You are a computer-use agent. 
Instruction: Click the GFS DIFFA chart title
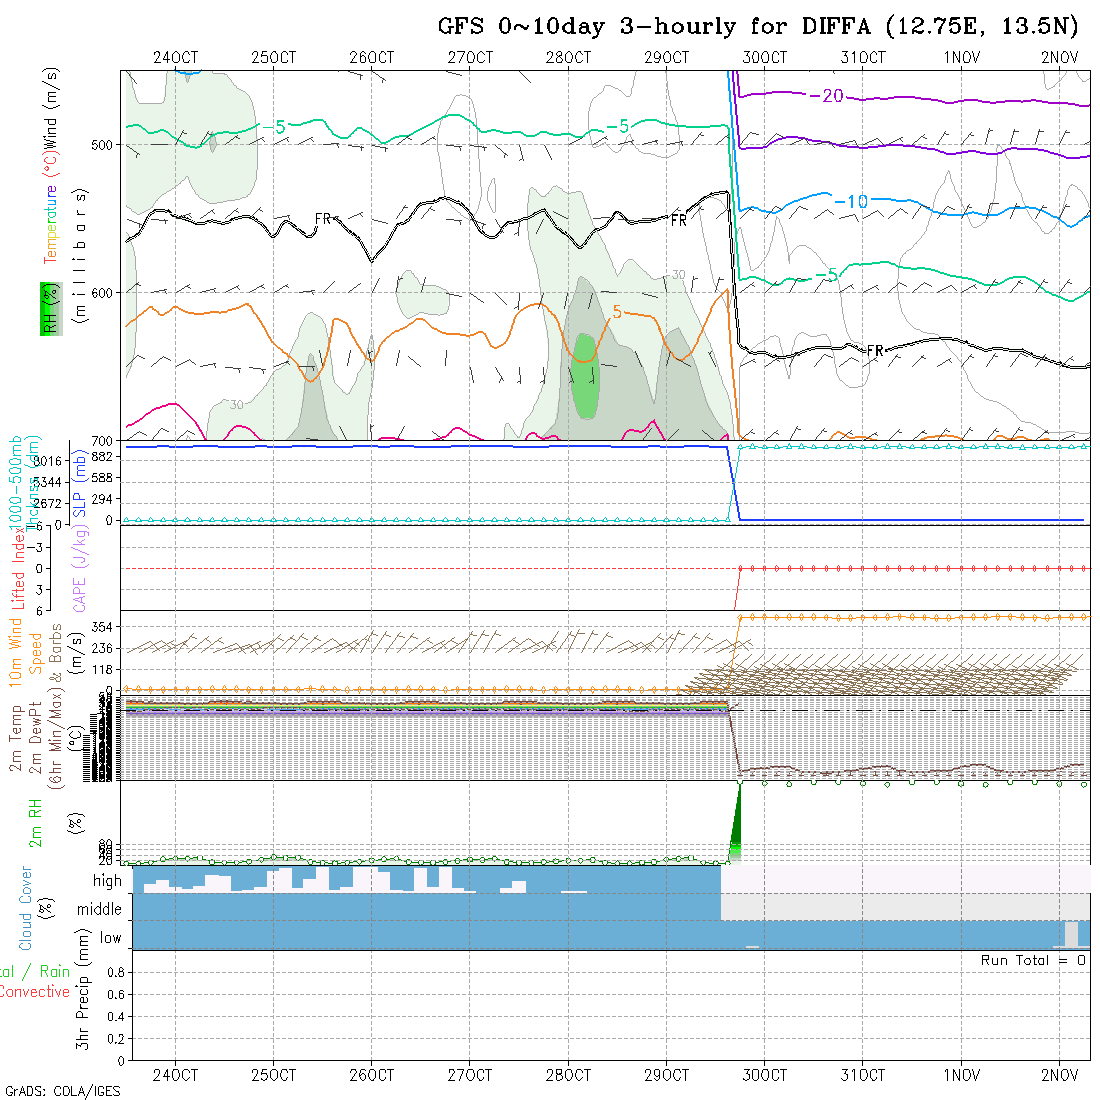point(757,26)
